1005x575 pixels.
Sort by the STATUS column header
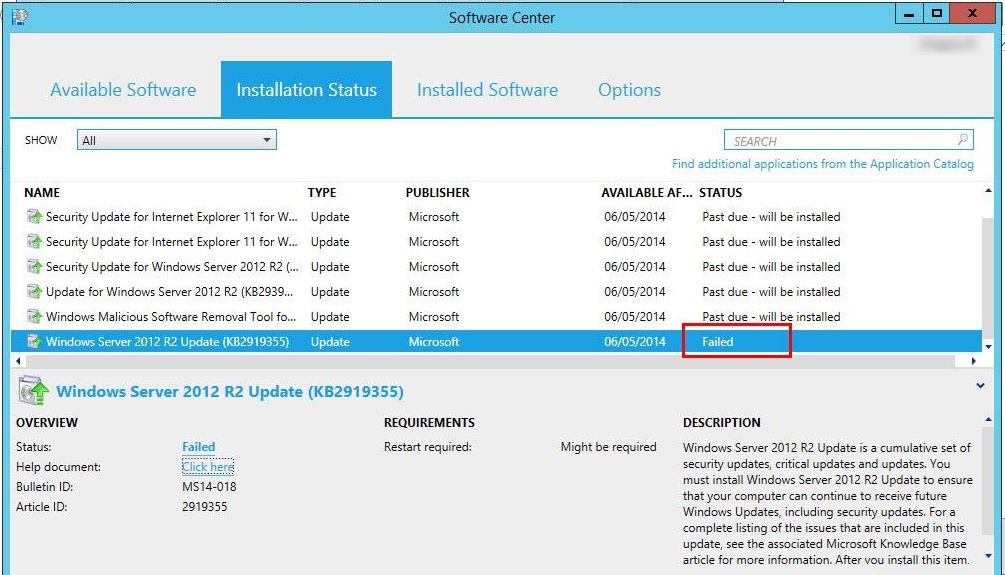(x=720, y=192)
